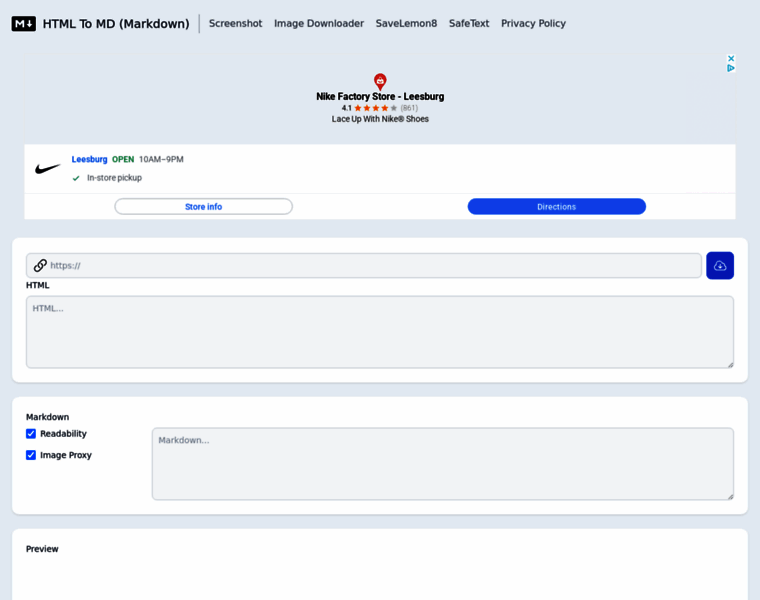760x600 pixels.
Task: Click the 10AM–9PM hours text
Action: point(161,159)
